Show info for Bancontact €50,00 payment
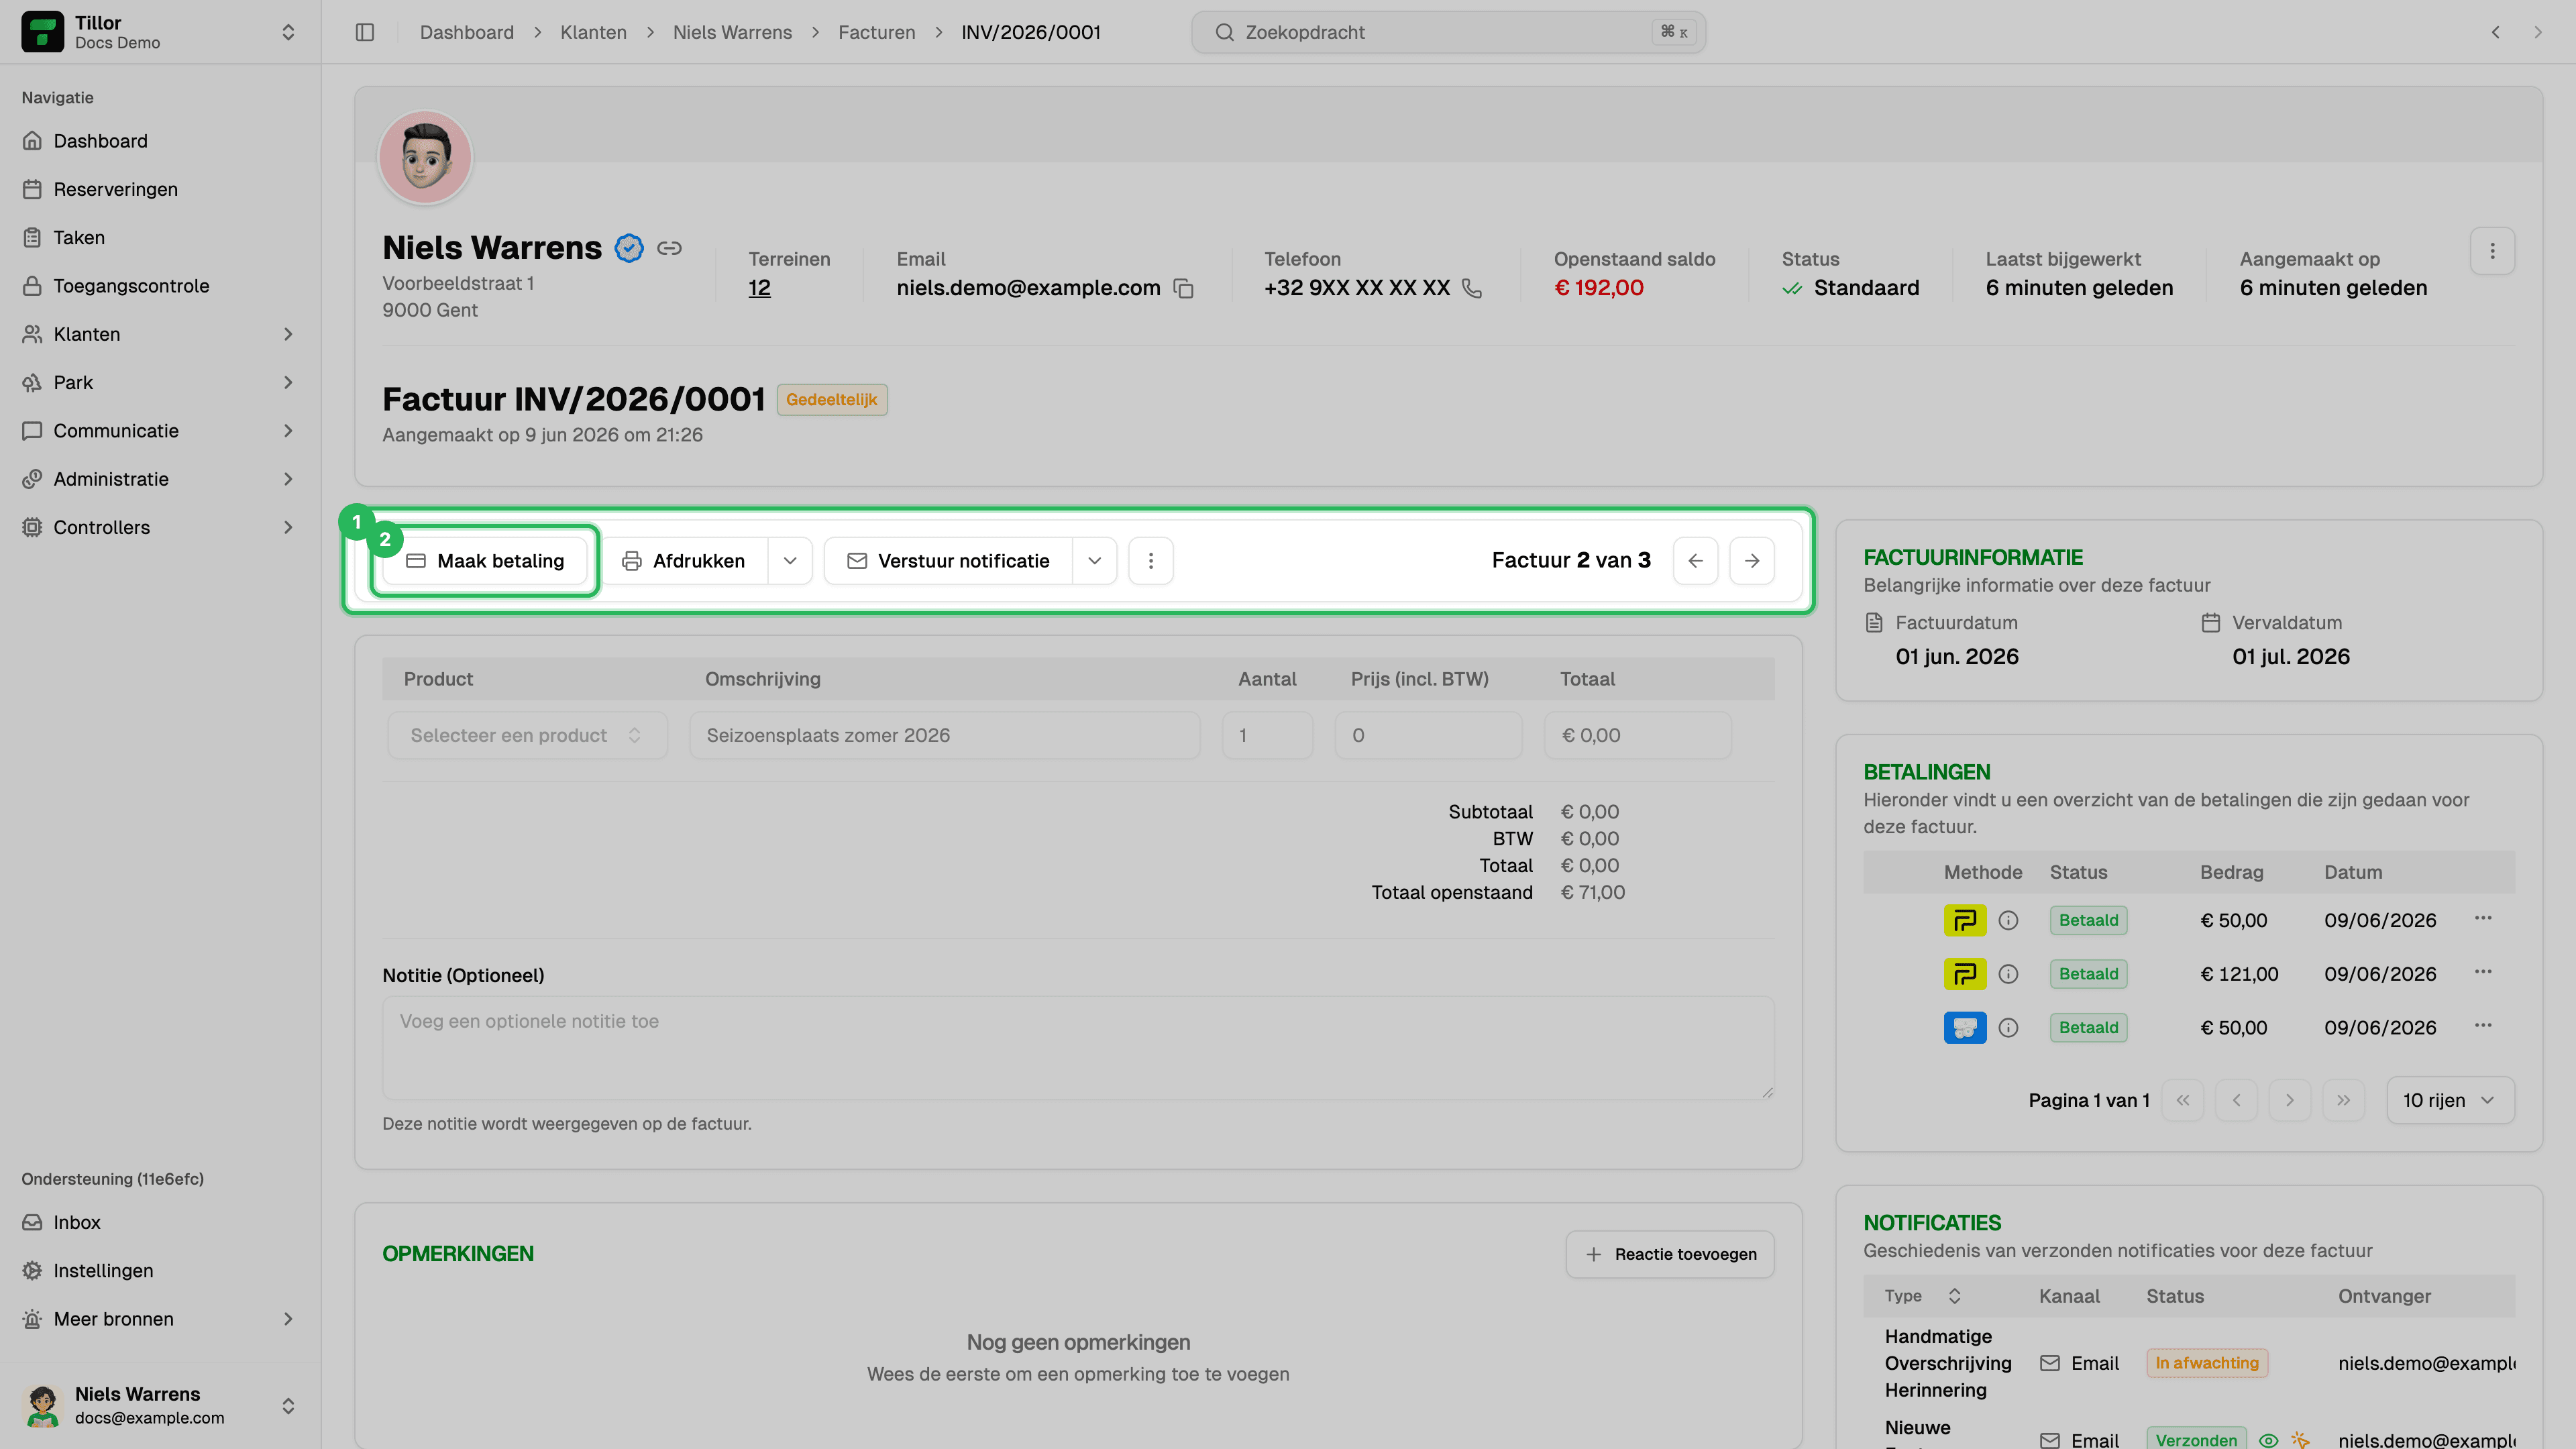Viewport: 2576px width, 1449px height. (2008, 1028)
